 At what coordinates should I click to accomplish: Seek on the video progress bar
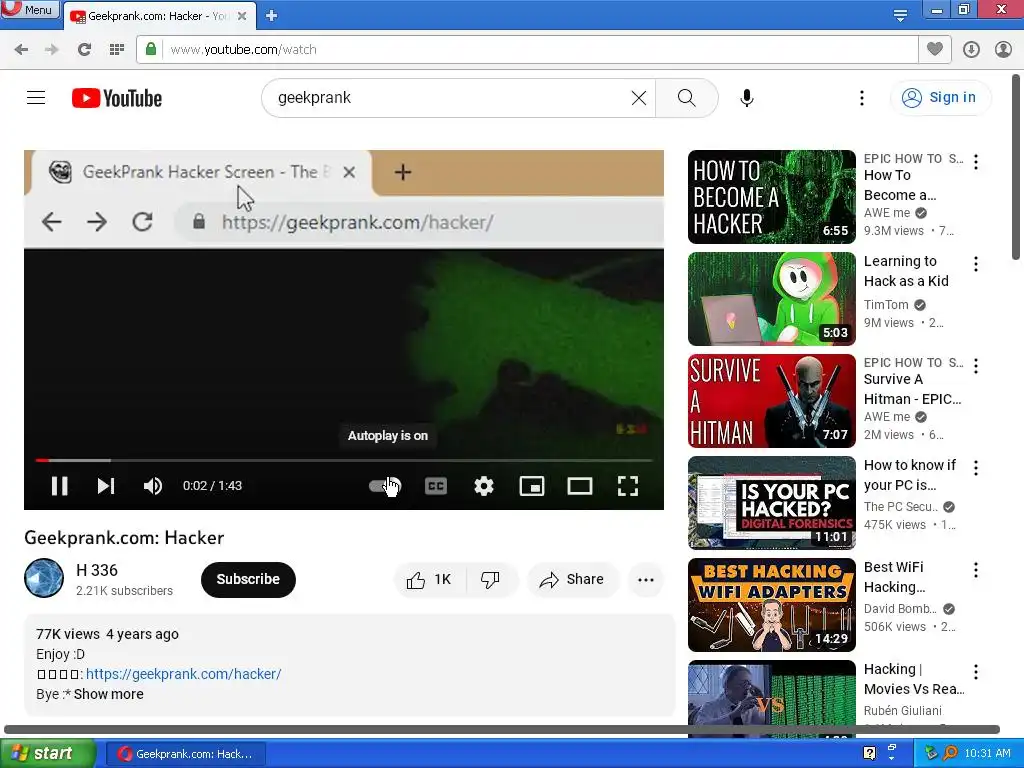[344, 460]
